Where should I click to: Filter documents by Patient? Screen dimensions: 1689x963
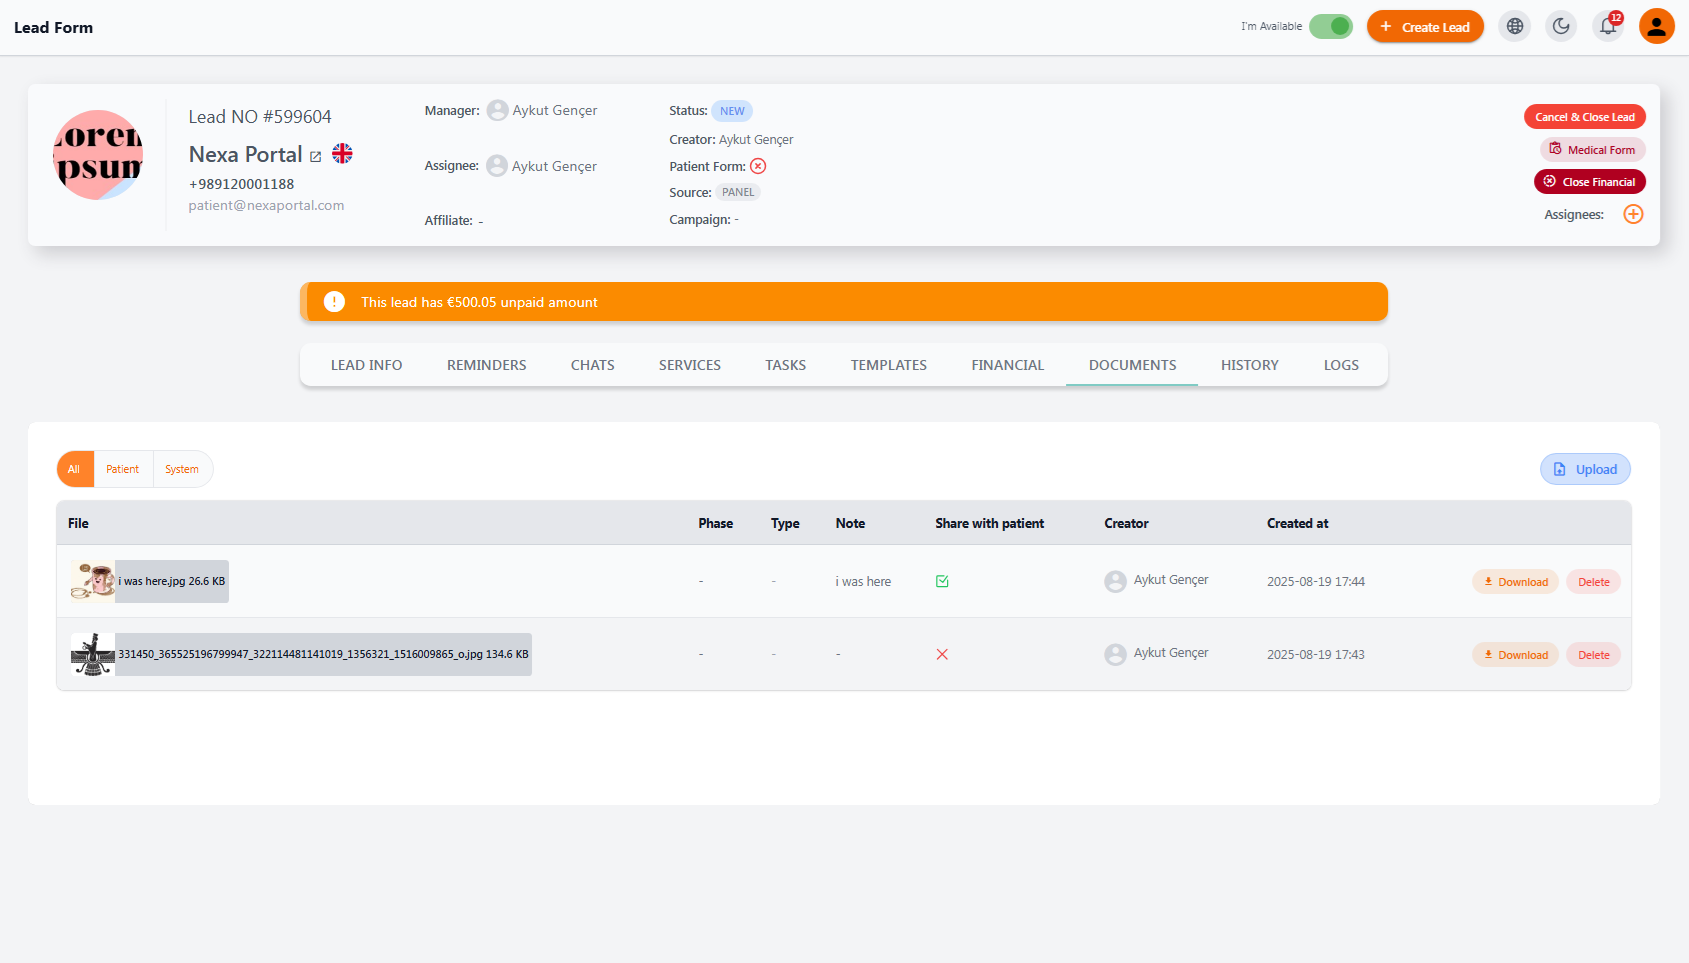point(123,469)
